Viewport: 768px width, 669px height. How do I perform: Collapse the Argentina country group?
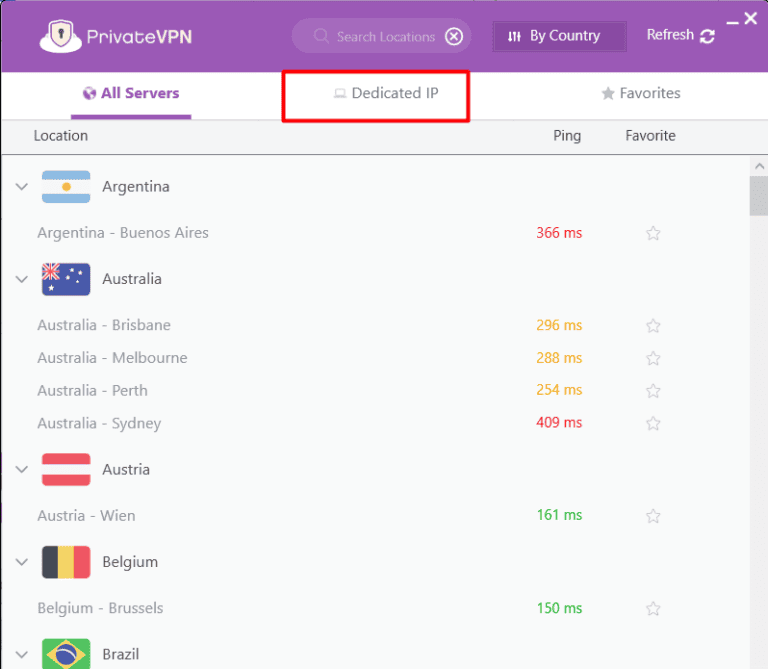tap(21, 187)
